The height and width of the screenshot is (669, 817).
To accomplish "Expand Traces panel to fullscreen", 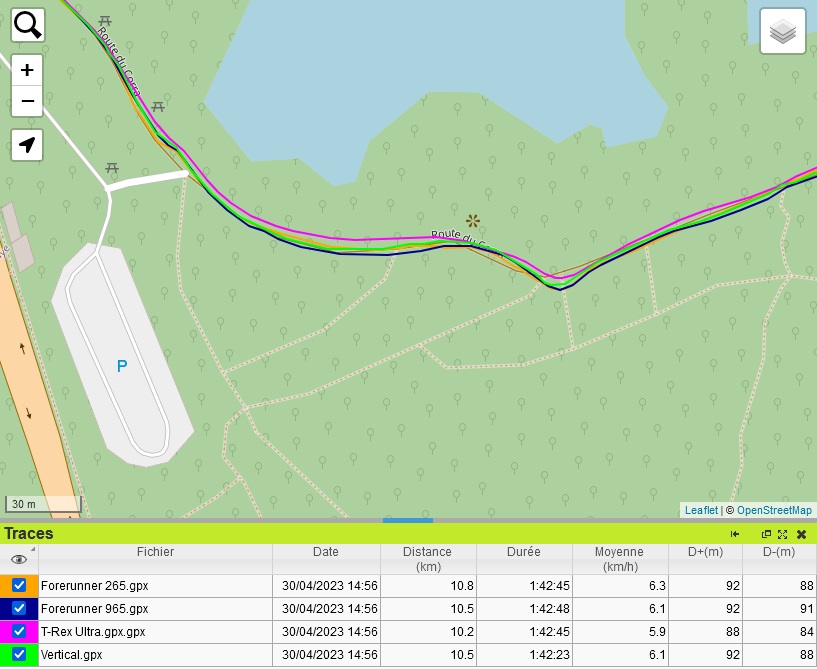I will (x=782, y=534).
